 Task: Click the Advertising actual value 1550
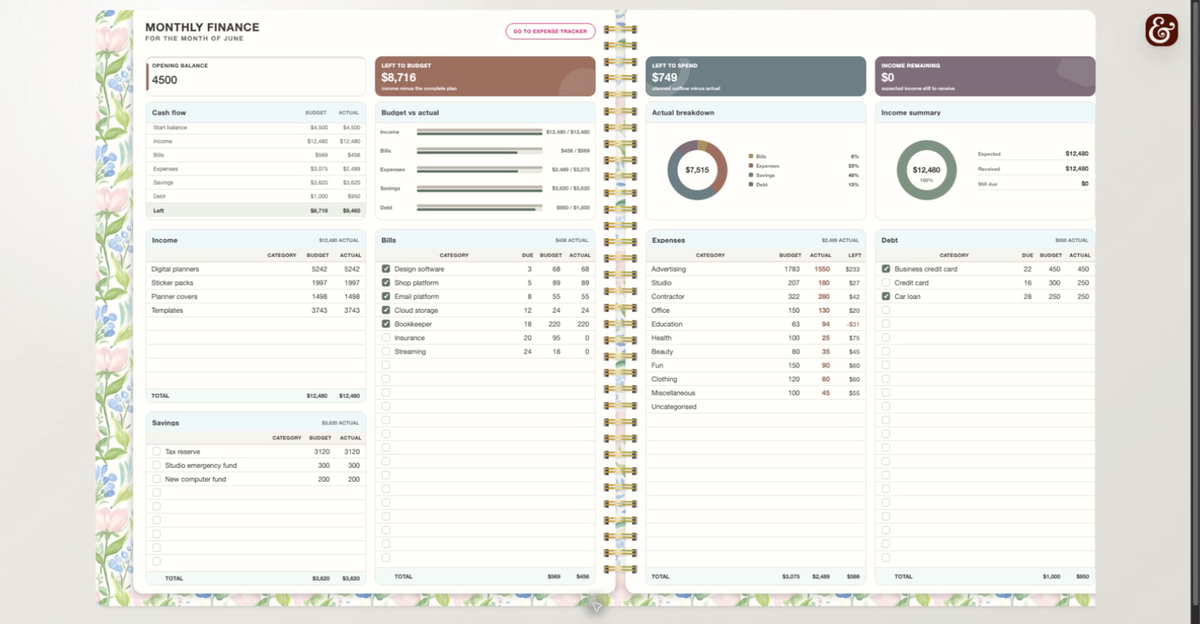click(x=822, y=269)
